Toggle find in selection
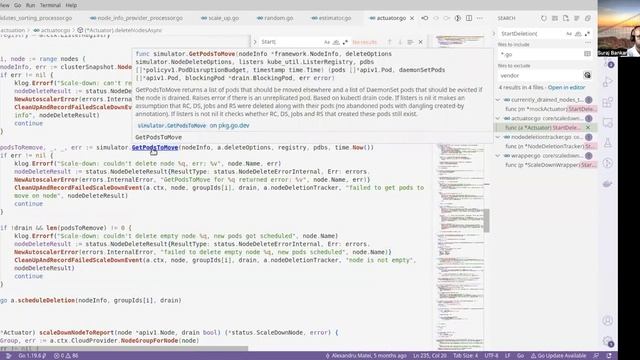Viewport: 640px width, 360px height. pyautogui.click(x=411, y=42)
